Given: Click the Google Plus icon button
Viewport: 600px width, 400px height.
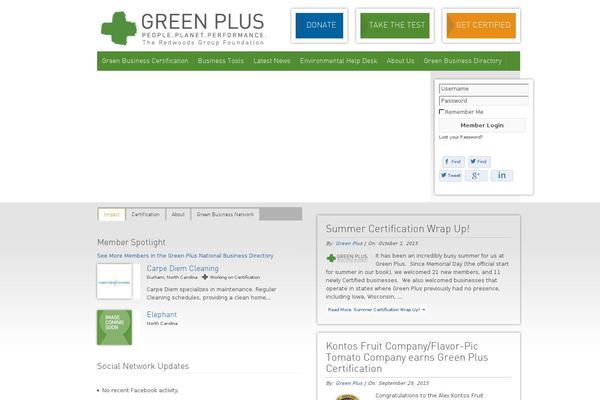Looking at the screenshot, I should tap(476, 176).
